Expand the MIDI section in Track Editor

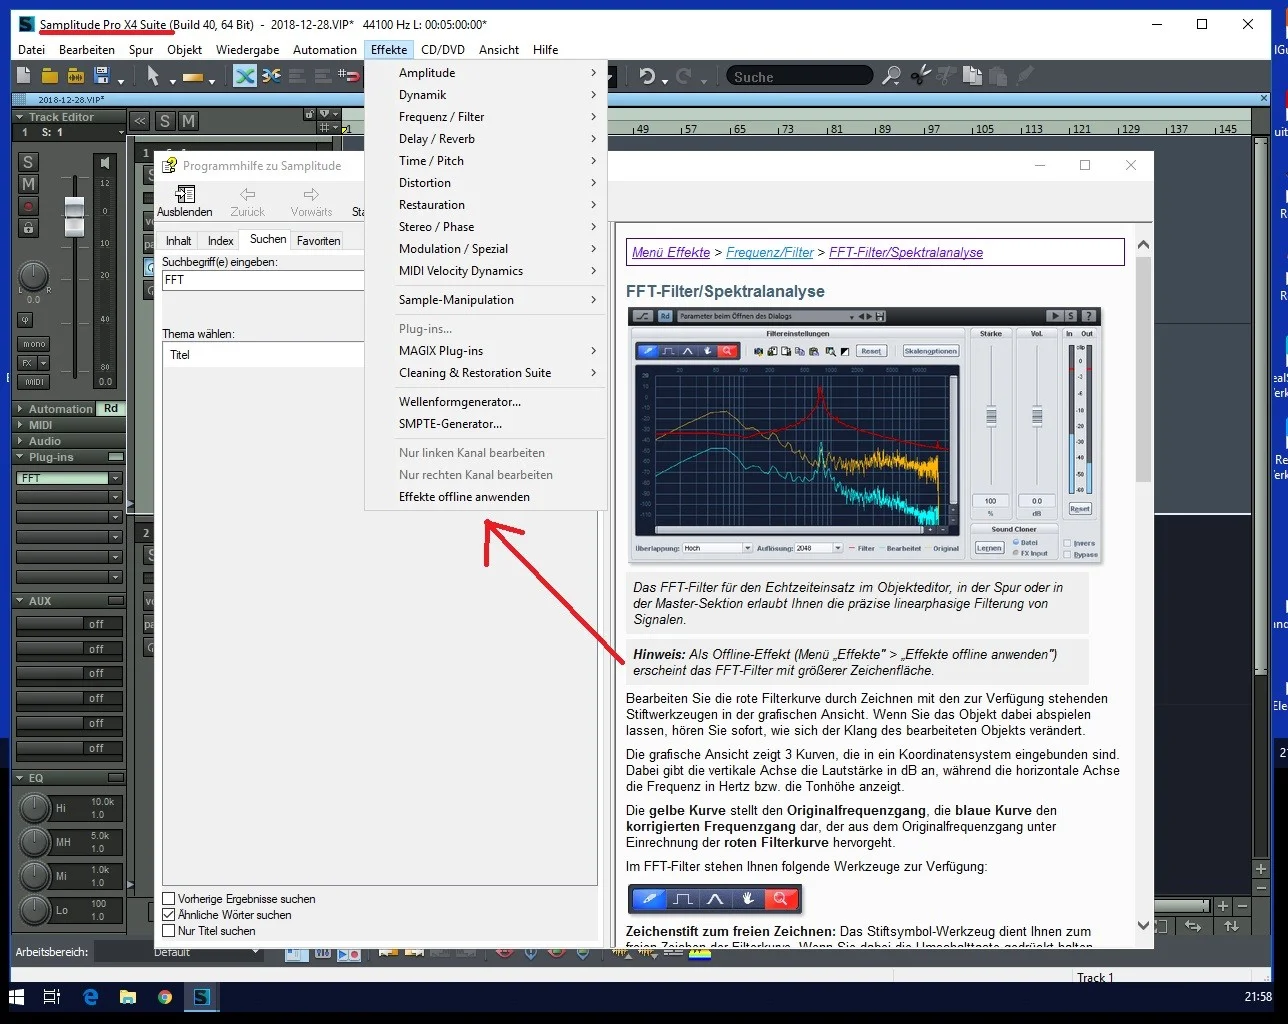click(x=20, y=425)
